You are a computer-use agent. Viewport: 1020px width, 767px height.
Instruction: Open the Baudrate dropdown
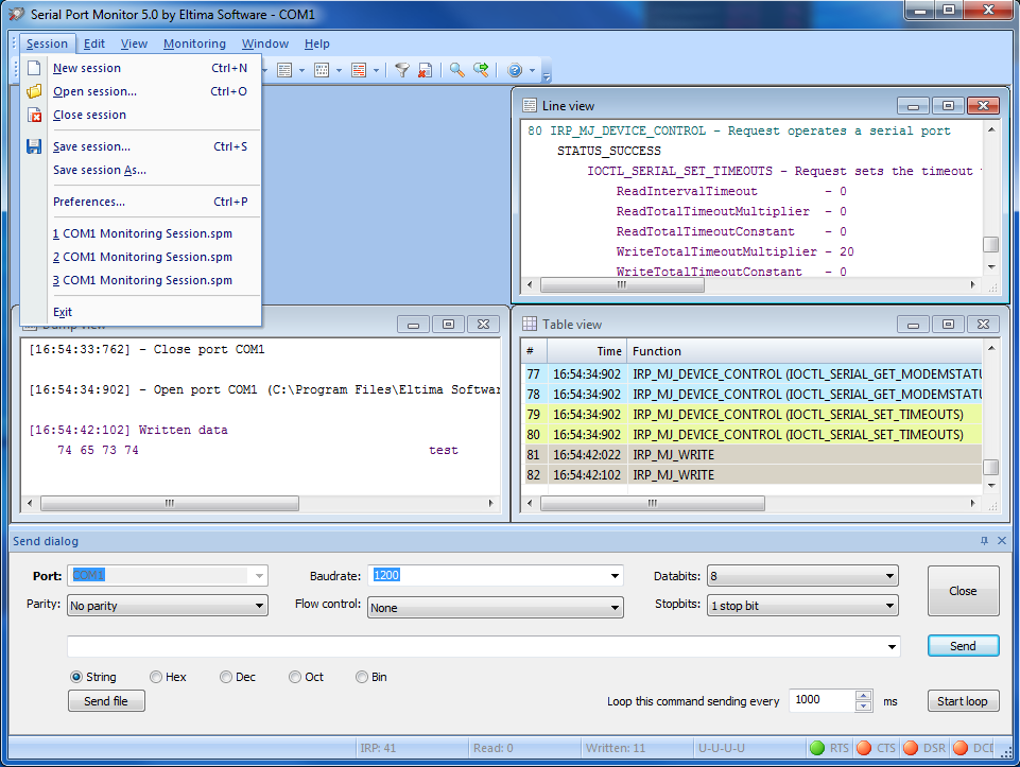coord(615,576)
